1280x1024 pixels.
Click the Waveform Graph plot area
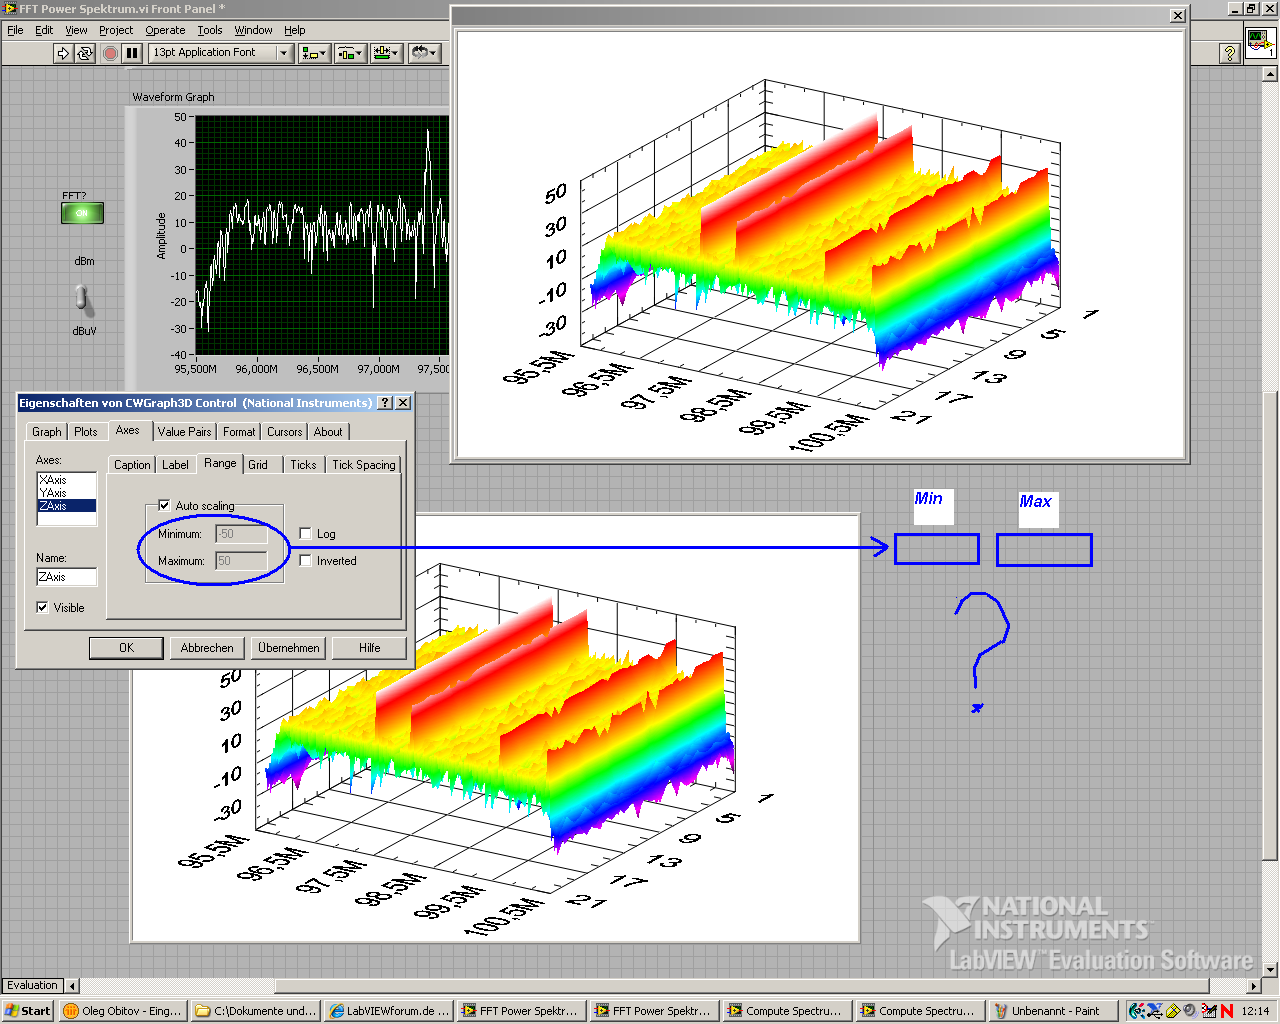tap(322, 235)
